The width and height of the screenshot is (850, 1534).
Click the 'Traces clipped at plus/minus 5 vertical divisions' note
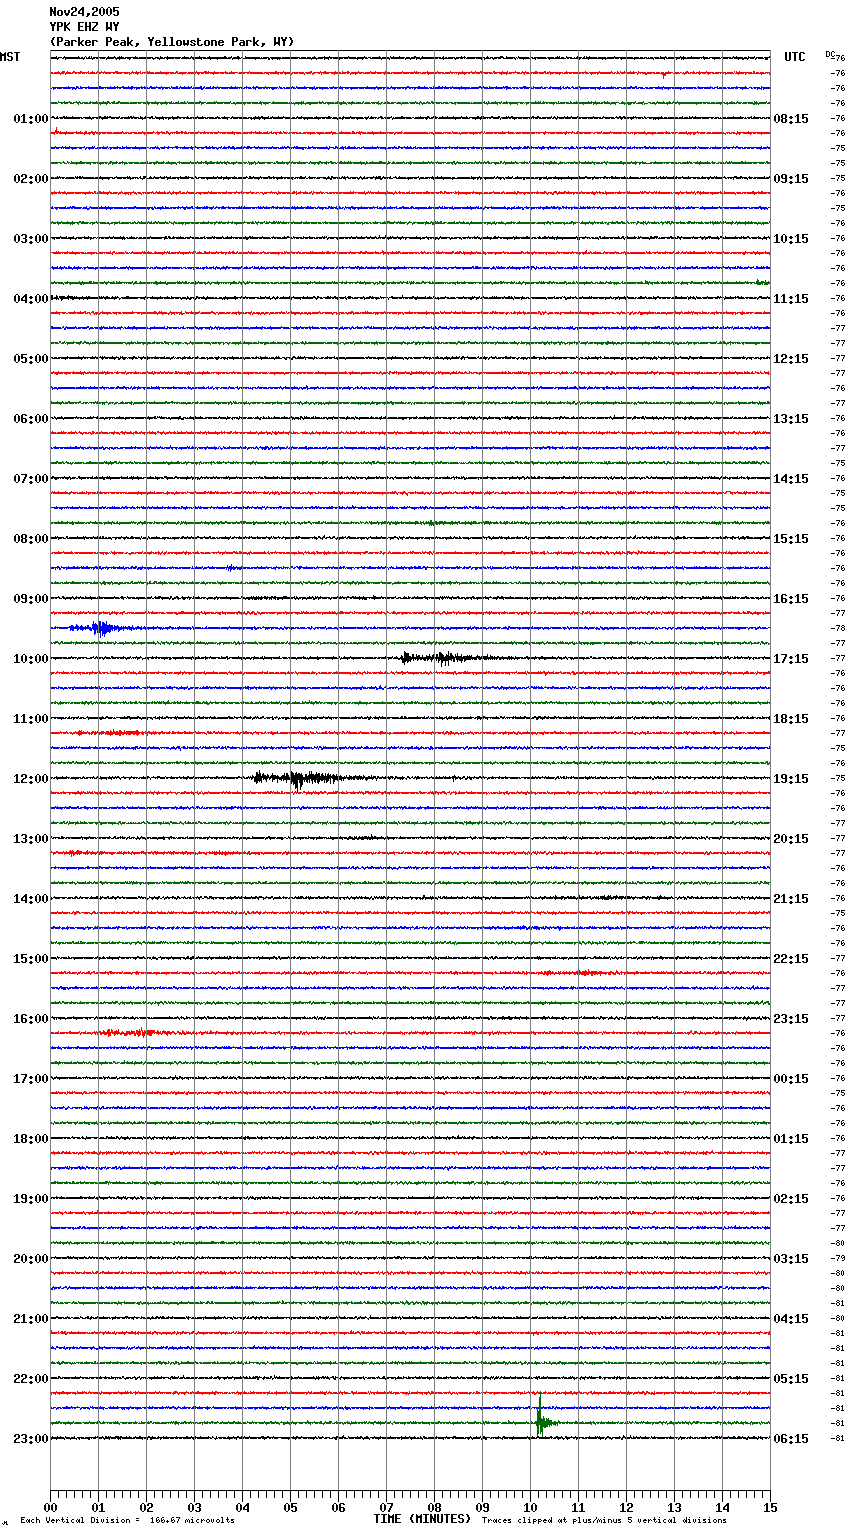pyautogui.click(x=604, y=1521)
